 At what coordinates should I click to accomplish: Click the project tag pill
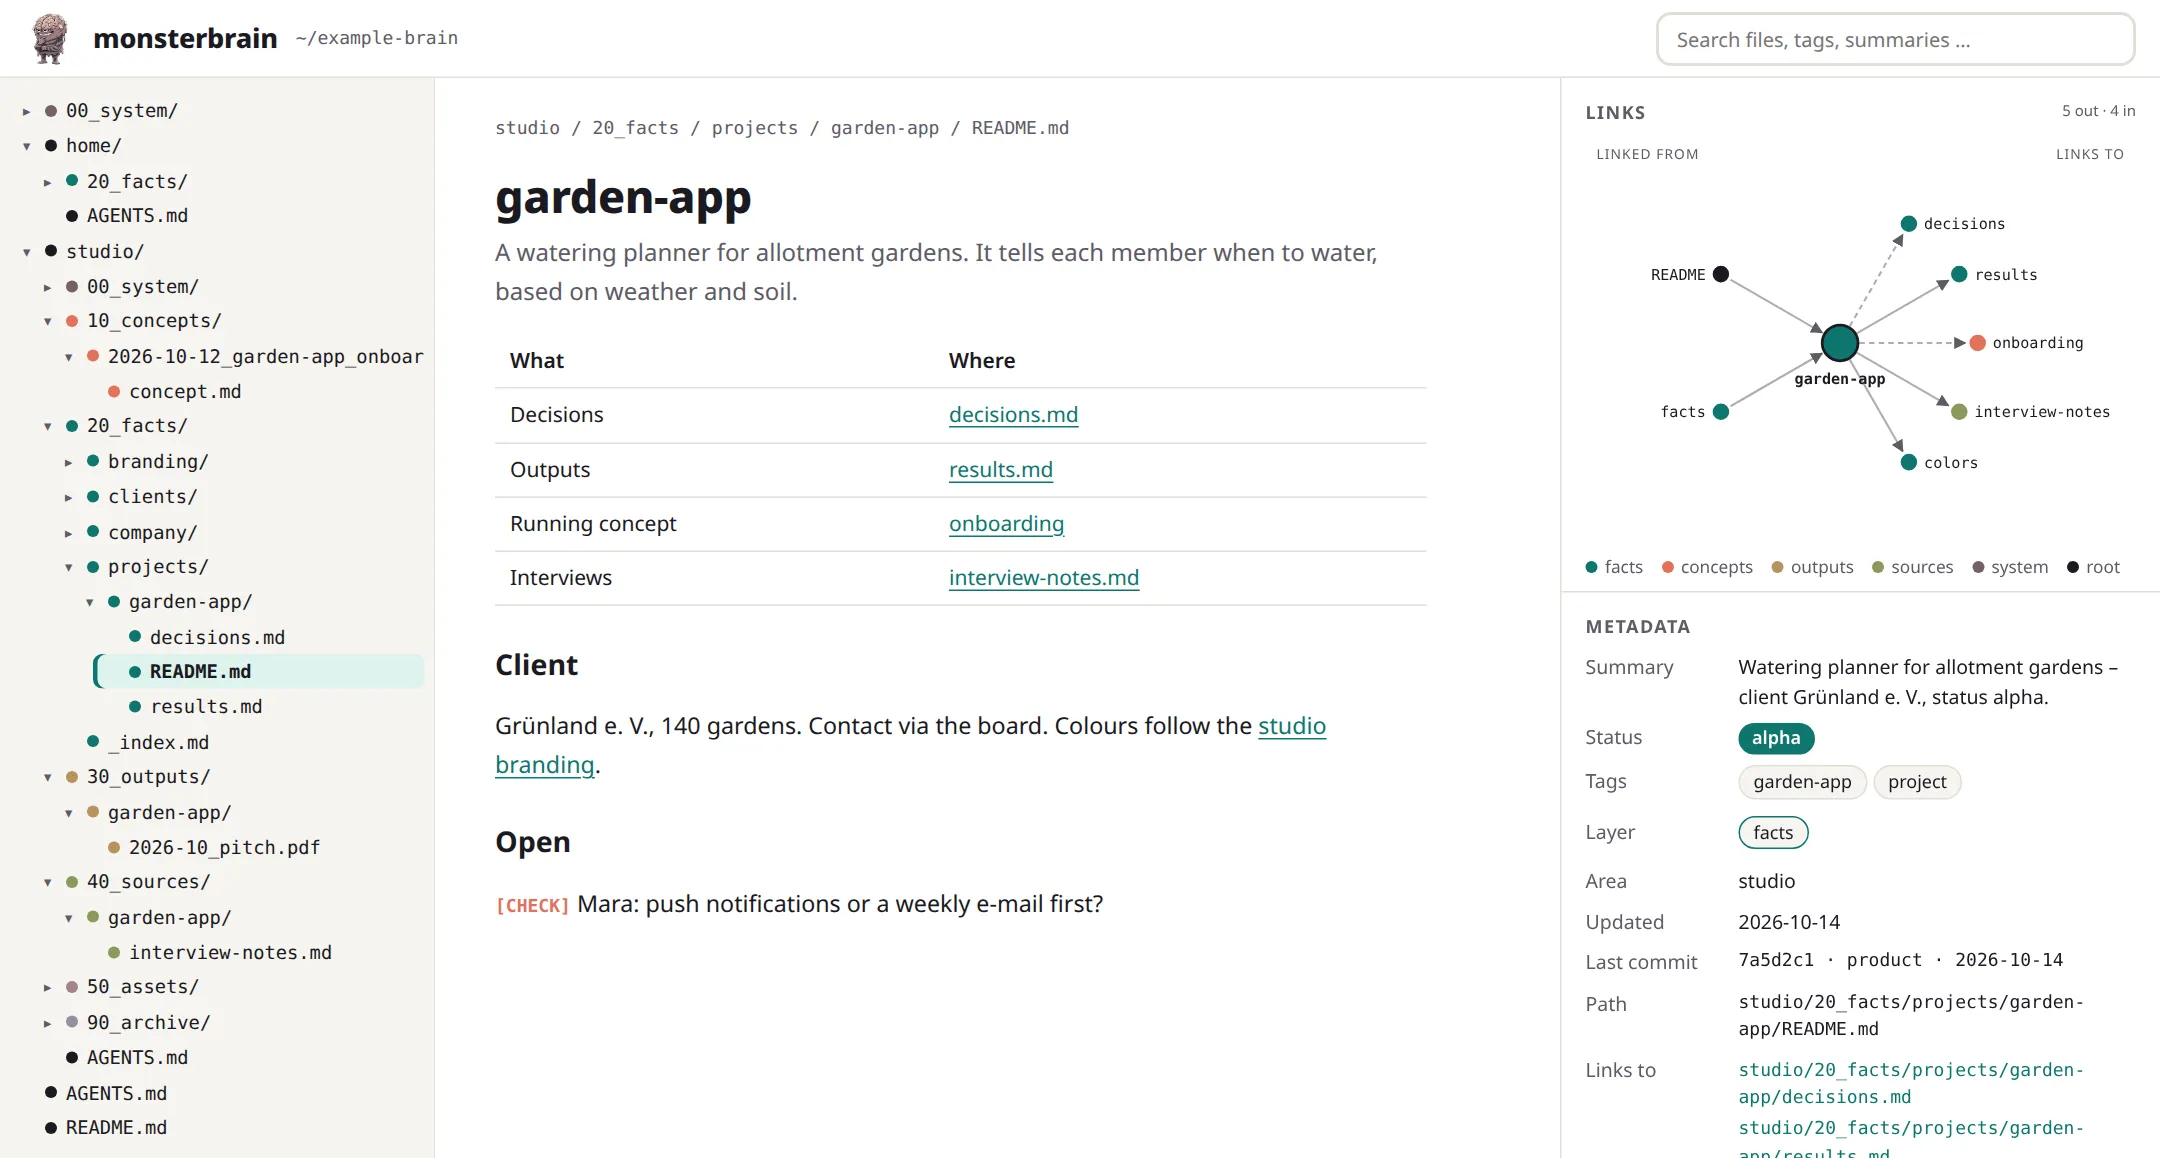pyautogui.click(x=1917, y=782)
